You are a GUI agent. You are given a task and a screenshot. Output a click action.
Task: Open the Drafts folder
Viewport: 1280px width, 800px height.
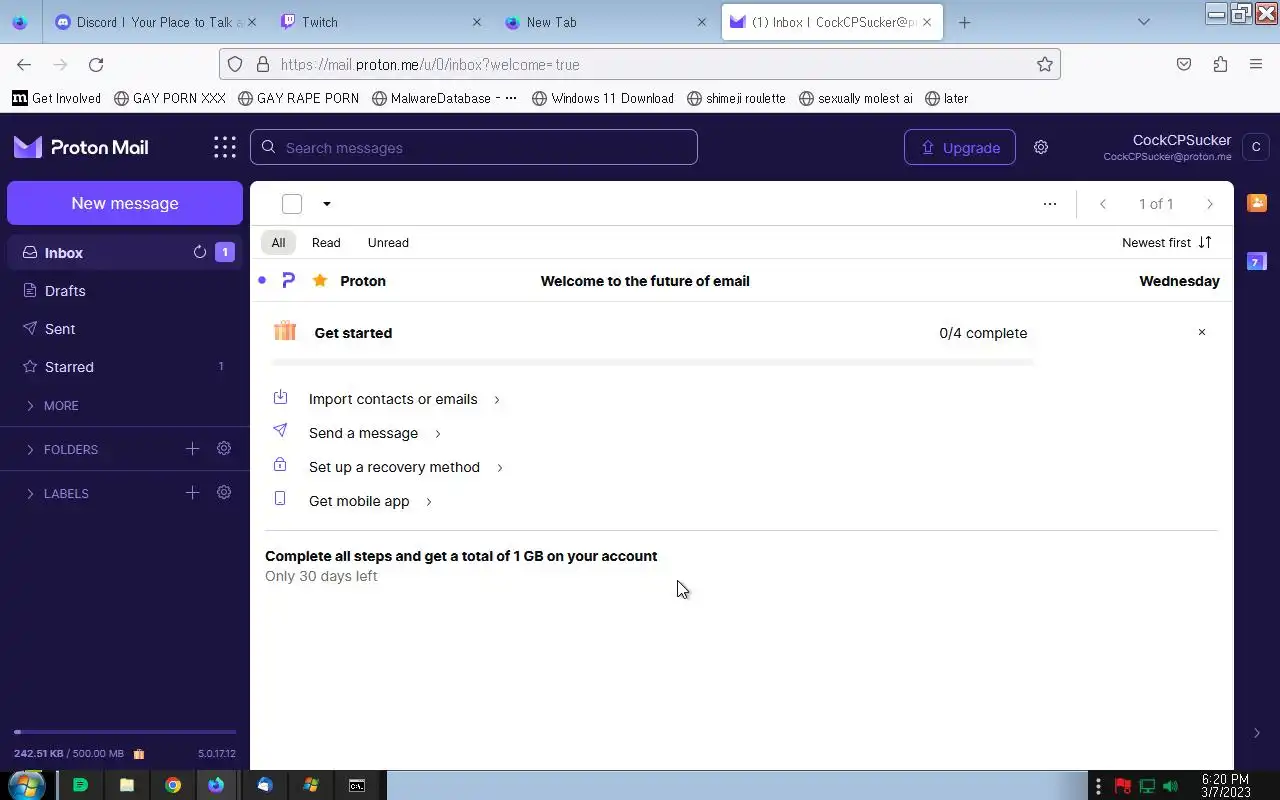(125, 291)
